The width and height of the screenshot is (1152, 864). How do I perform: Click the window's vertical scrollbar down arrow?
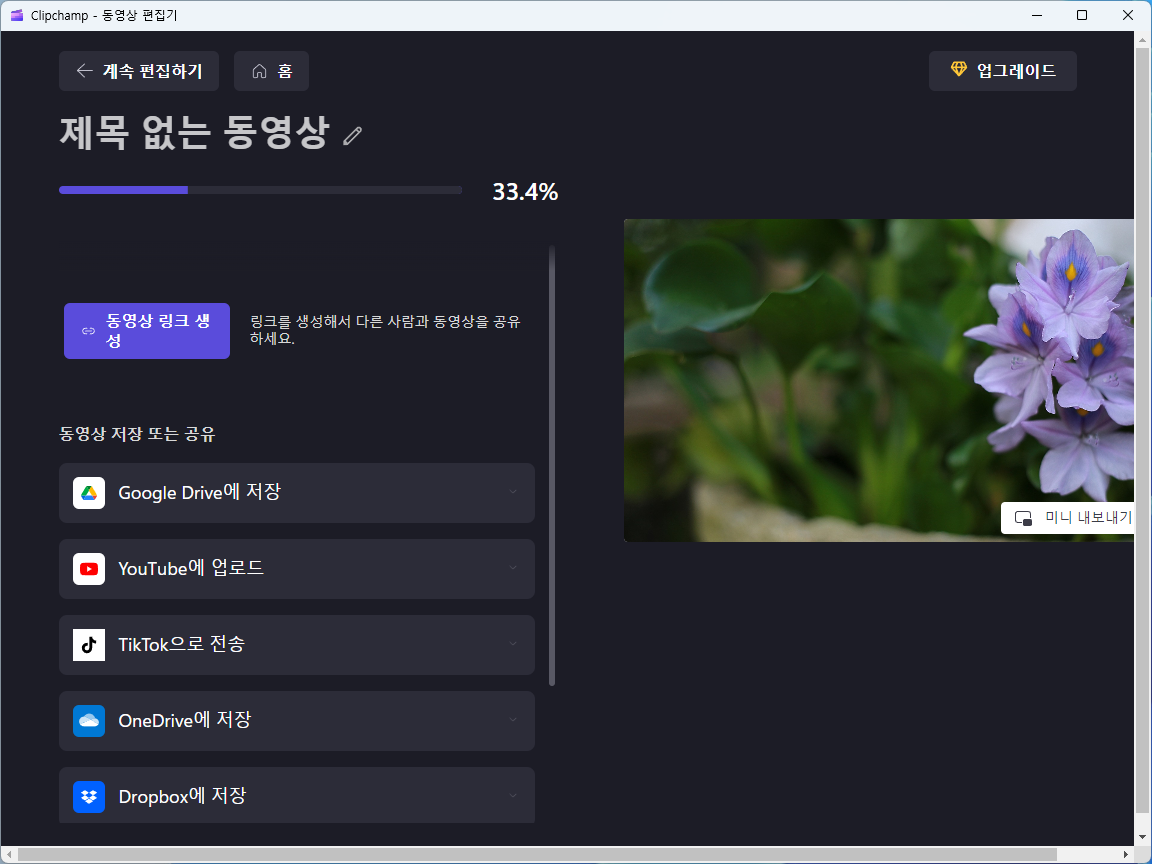coord(1142,837)
